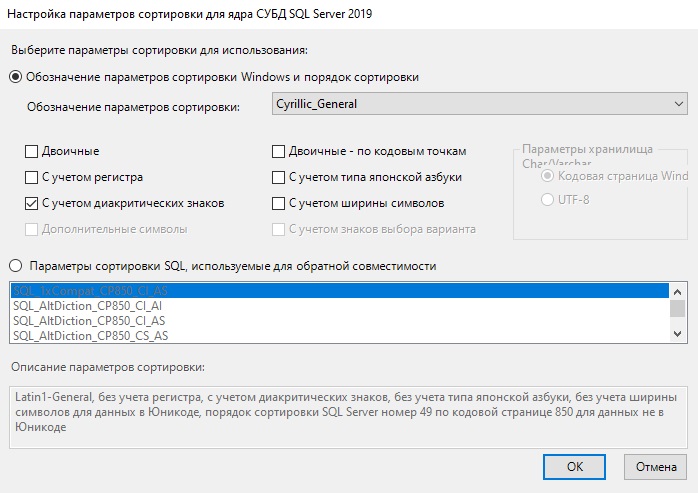This screenshot has height=493, width=698.
Task: Click the list scroll up arrow
Action: pos(678,292)
